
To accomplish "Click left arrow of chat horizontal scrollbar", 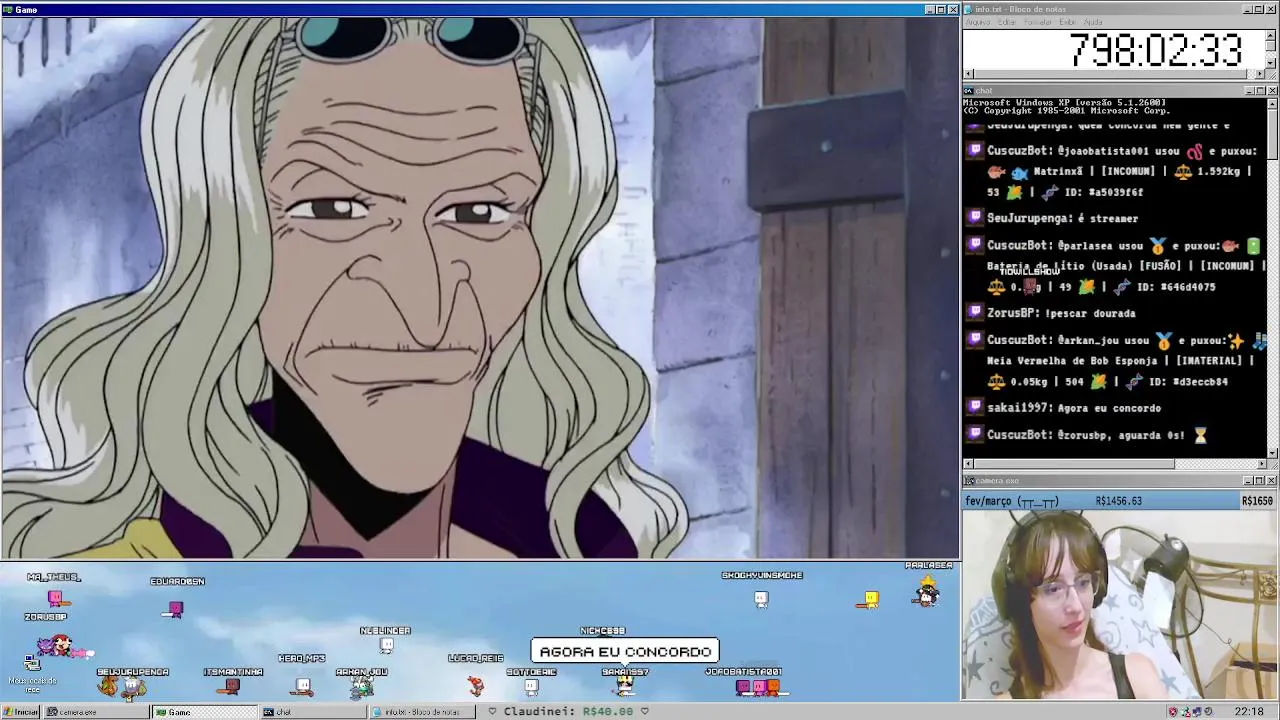I will 968,464.
